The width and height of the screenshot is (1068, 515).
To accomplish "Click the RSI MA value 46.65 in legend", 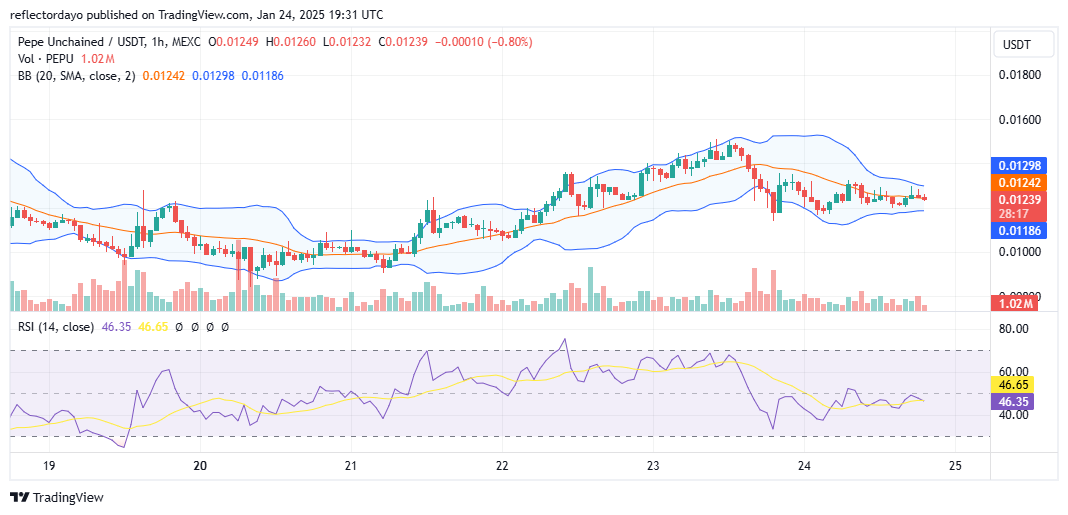I will (x=152, y=327).
